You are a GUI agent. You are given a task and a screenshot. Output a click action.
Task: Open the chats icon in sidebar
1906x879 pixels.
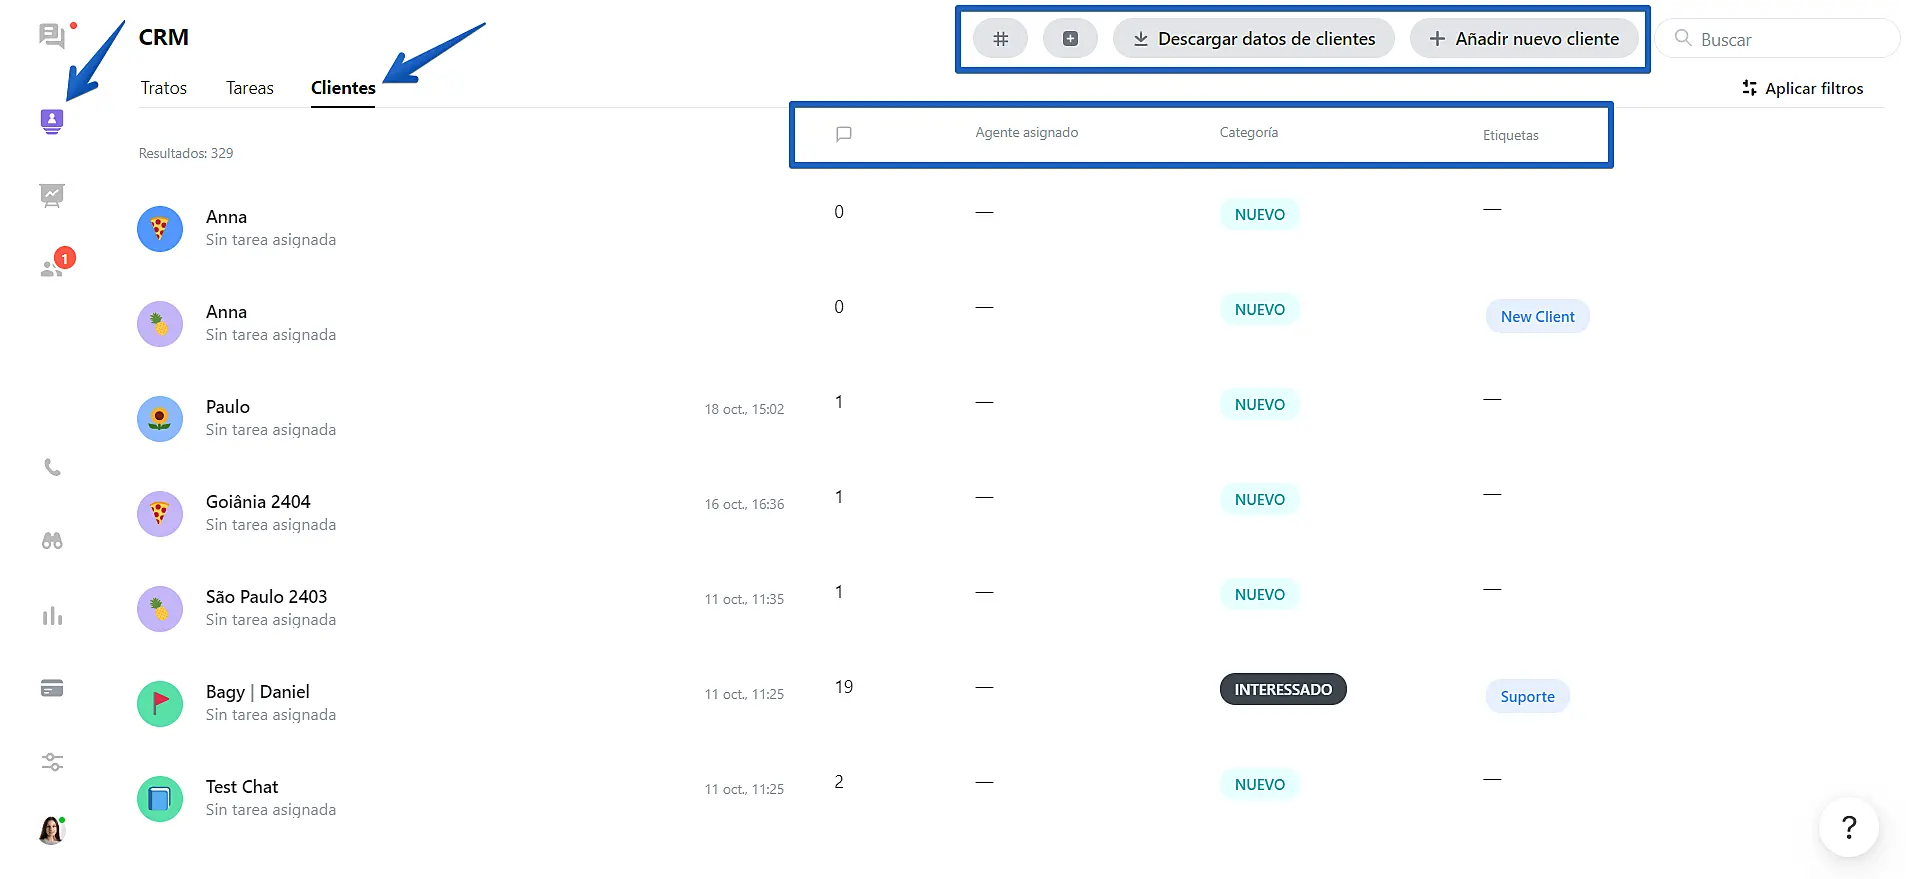(51, 36)
